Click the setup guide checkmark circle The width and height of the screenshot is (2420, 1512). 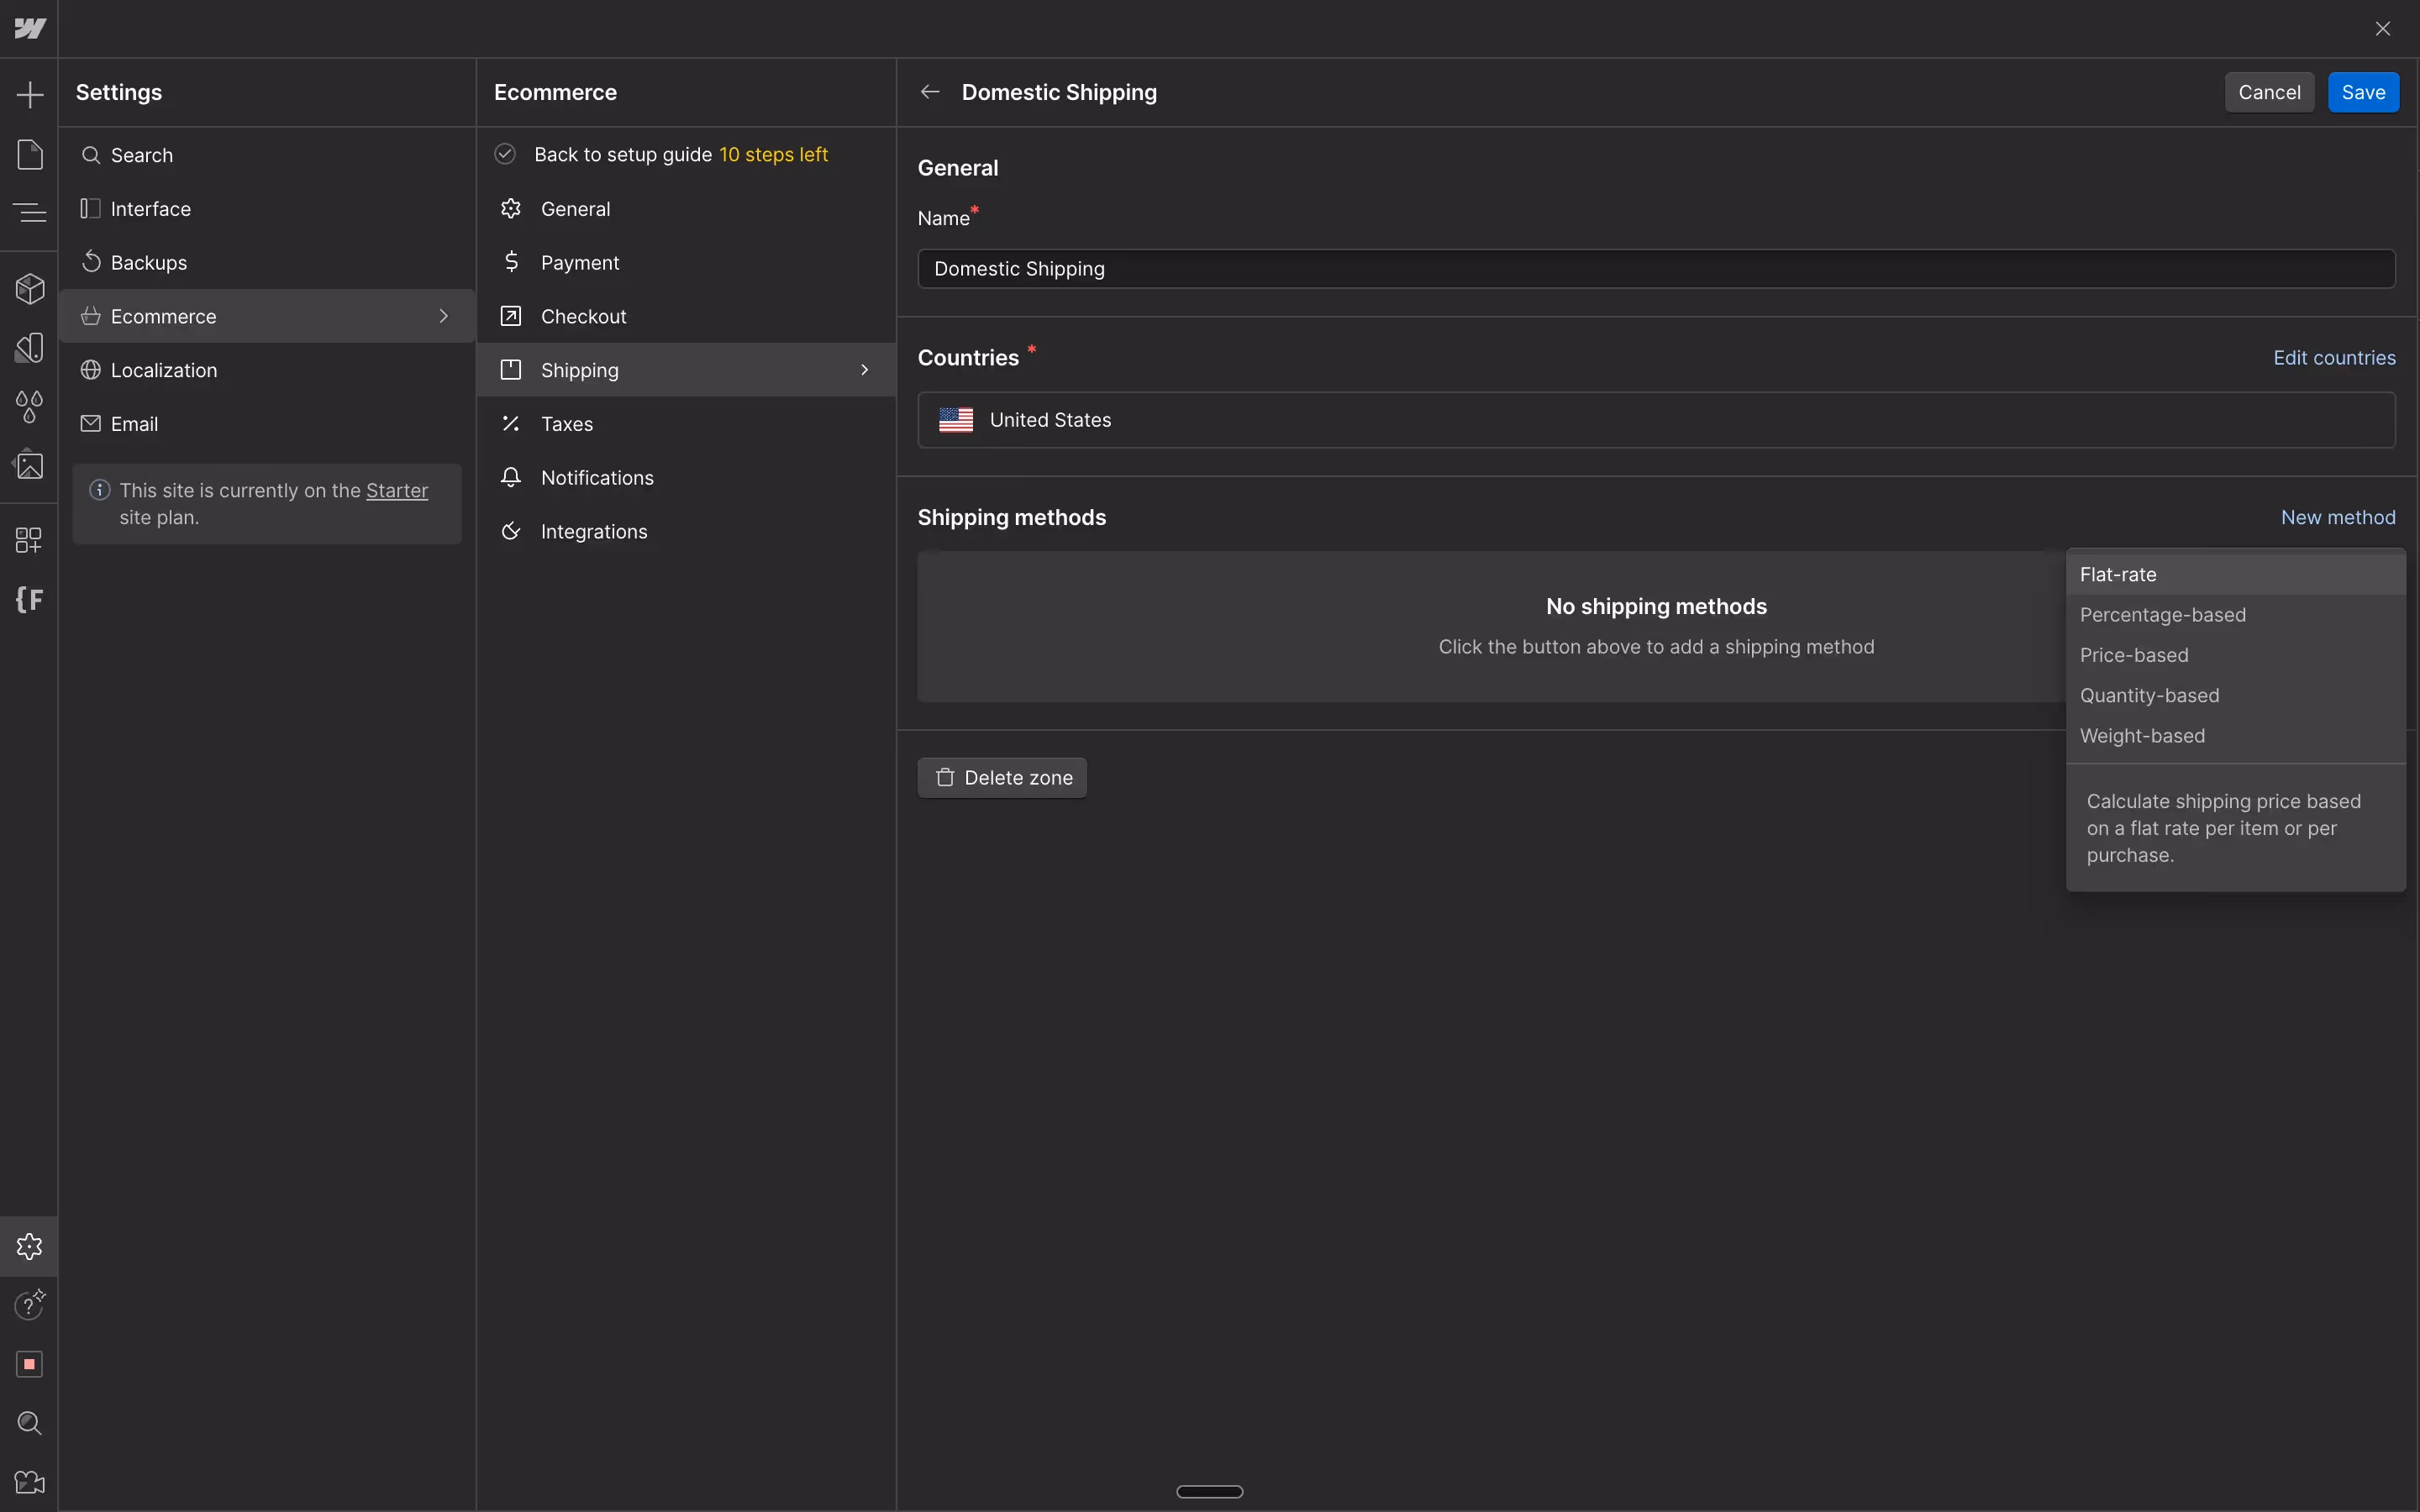[506, 154]
